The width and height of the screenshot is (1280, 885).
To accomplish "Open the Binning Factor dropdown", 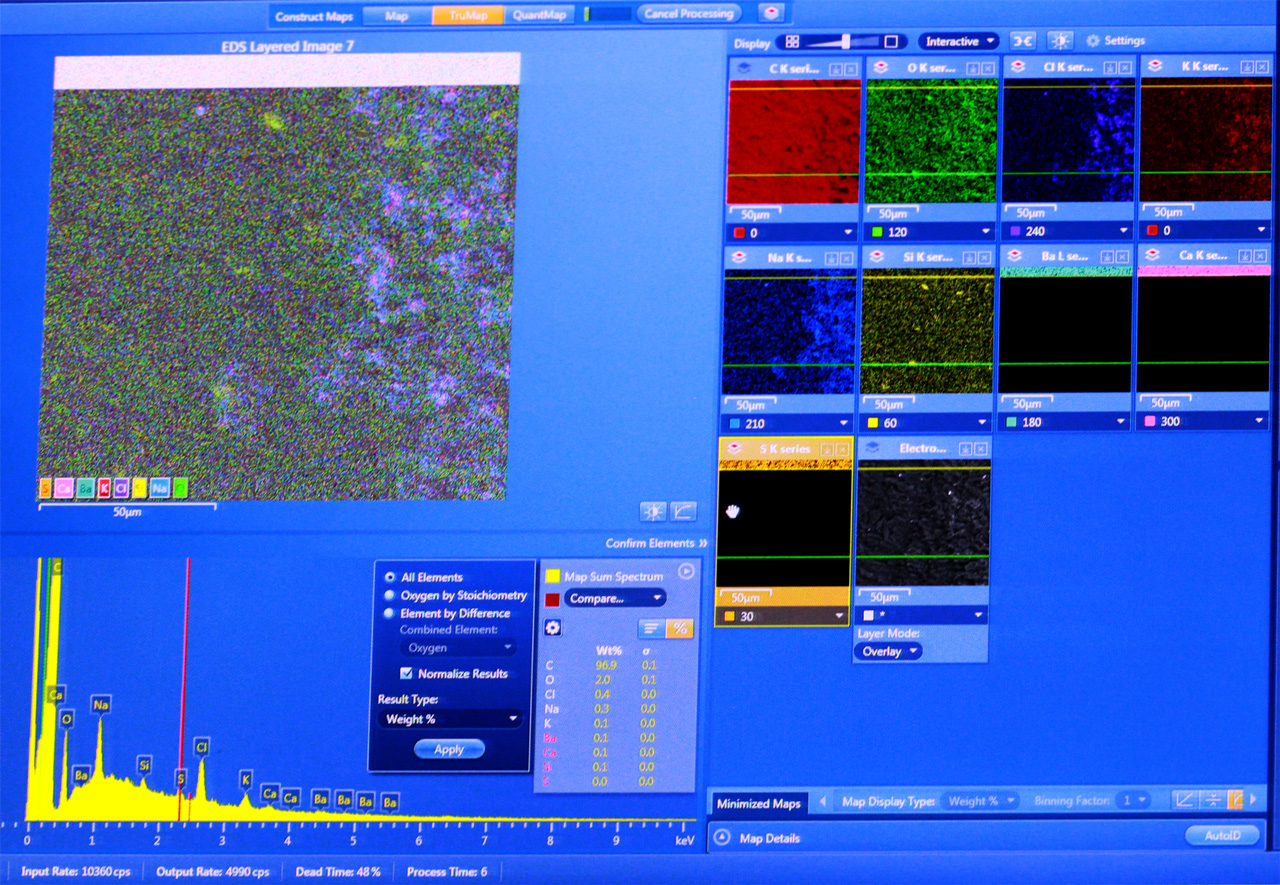I will click(x=1133, y=801).
